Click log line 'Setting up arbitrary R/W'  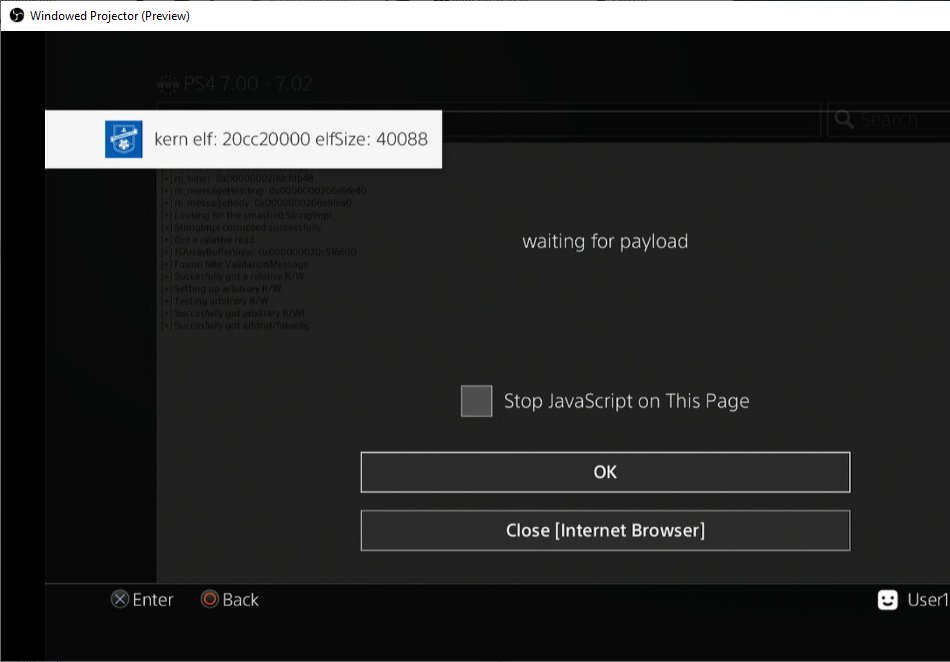[x=221, y=289]
